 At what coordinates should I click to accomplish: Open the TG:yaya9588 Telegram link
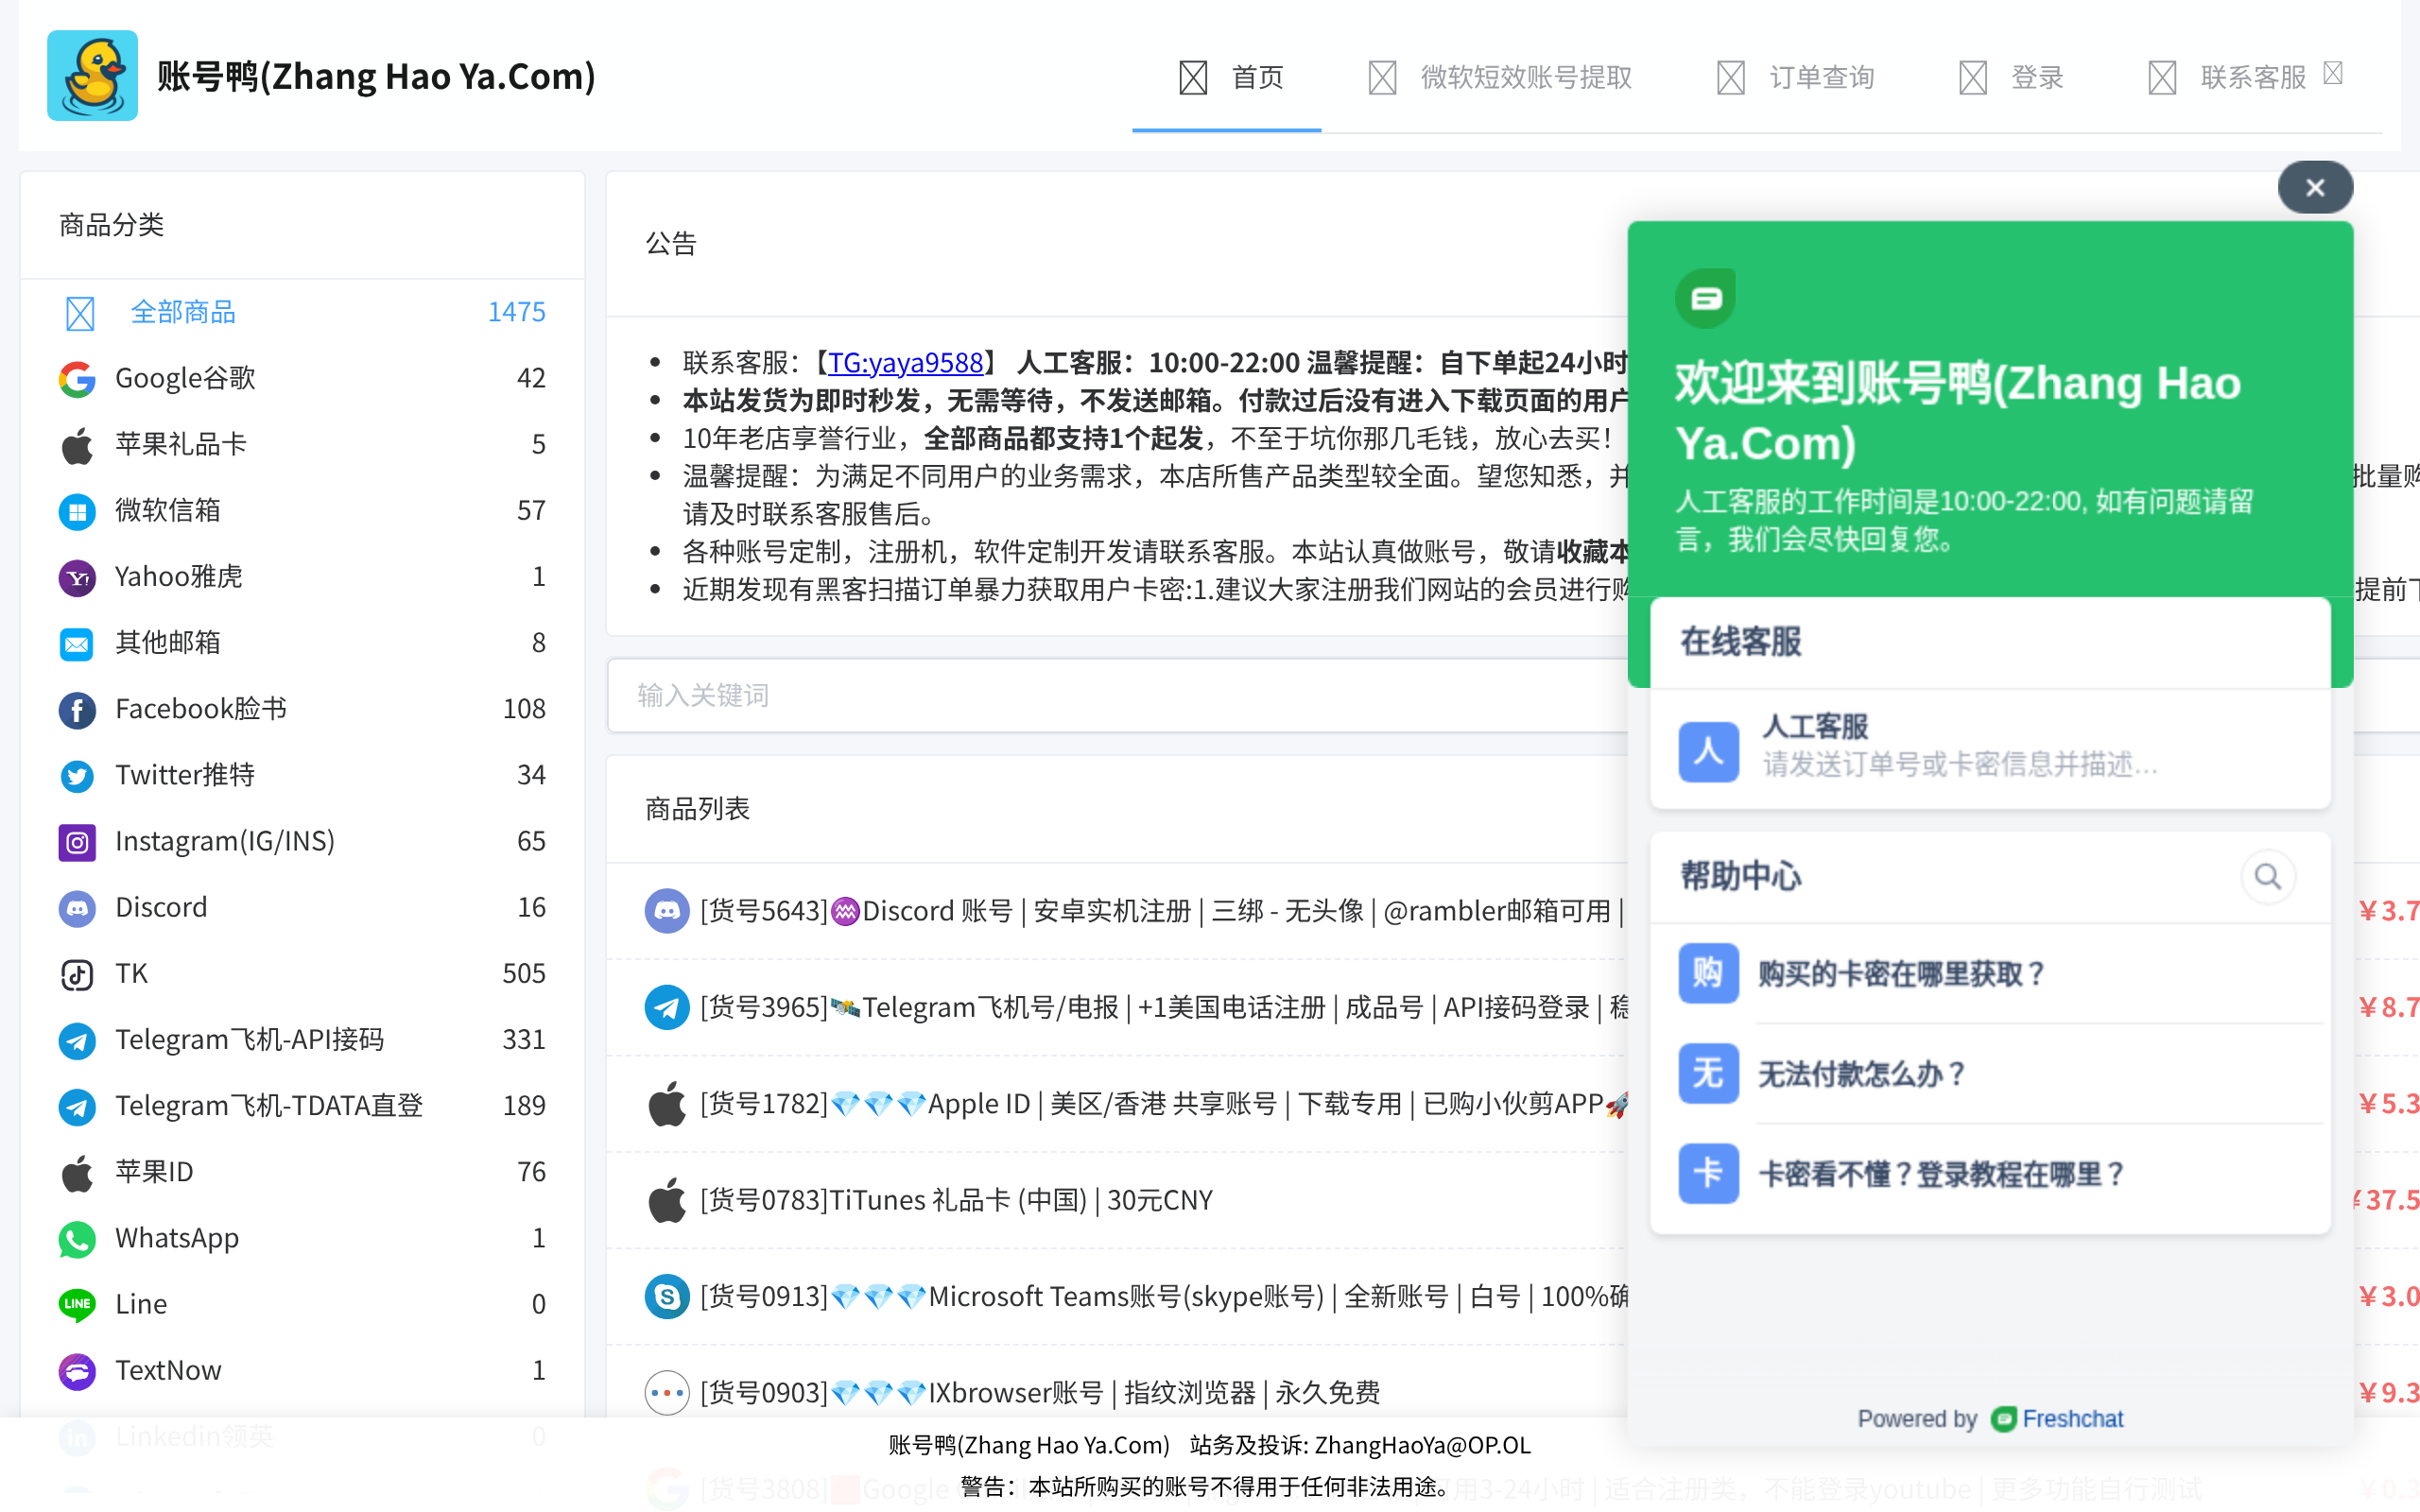pos(905,362)
